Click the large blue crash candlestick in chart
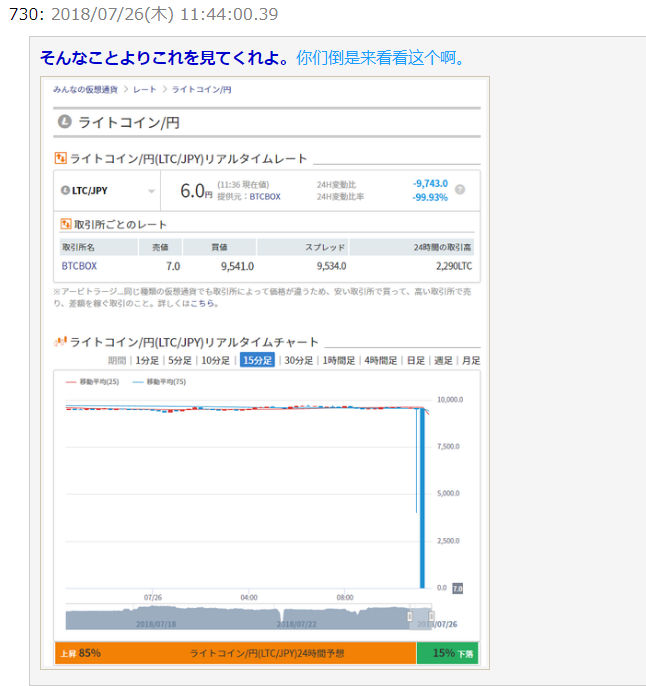 click(x=422, y=498)
